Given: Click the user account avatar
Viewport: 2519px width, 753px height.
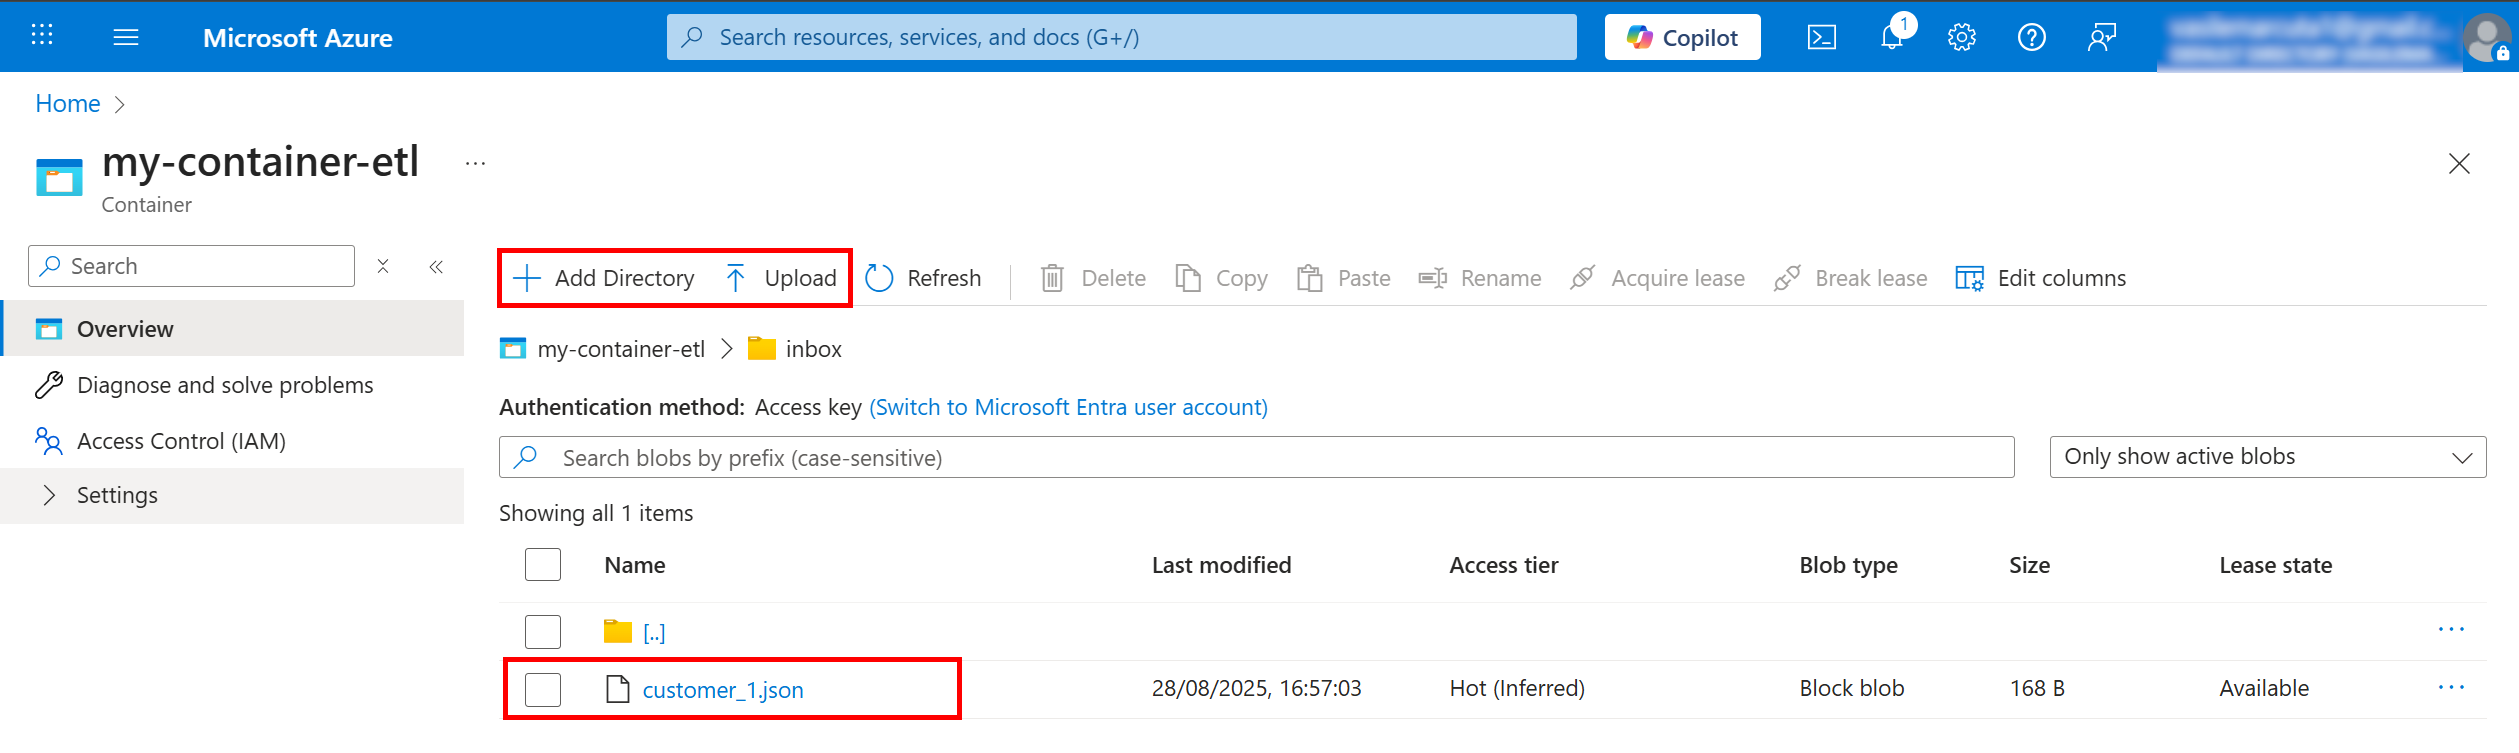Looking at the screenshot, I should [x=2487, y=37].
